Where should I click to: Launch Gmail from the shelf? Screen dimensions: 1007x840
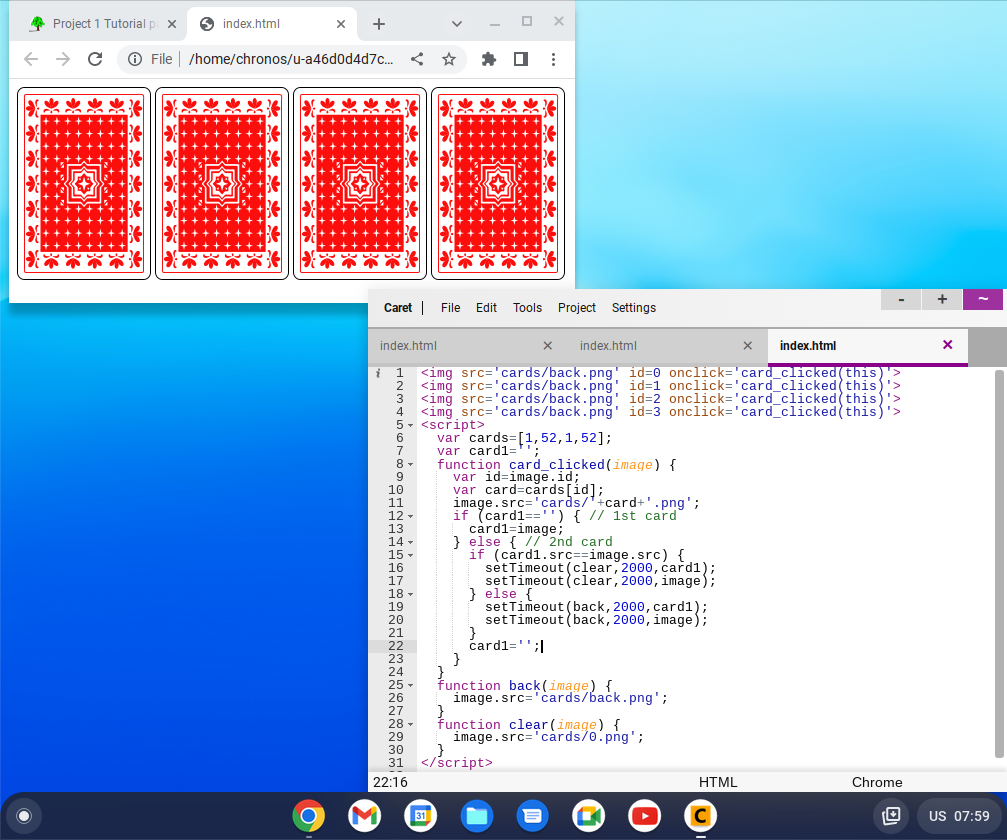coord(364,816)
